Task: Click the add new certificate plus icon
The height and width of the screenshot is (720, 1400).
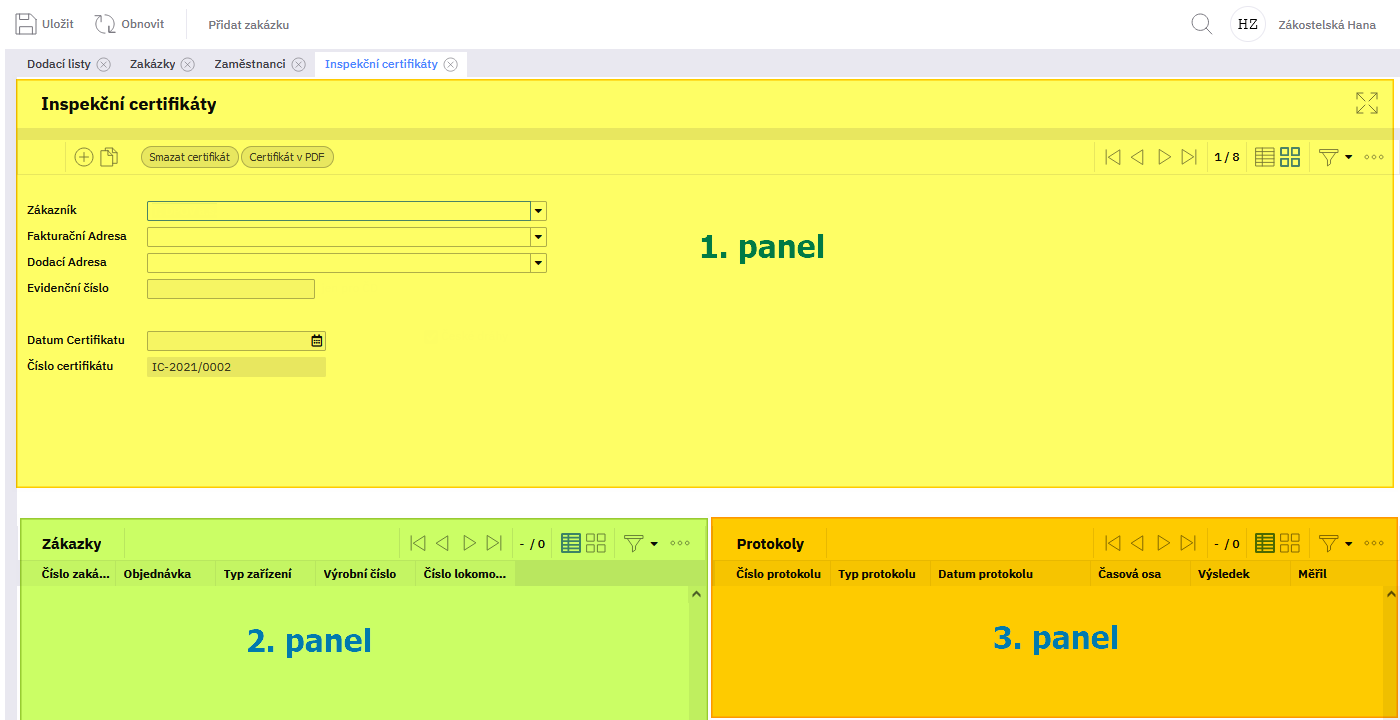Action: click(x=84, y=157)
